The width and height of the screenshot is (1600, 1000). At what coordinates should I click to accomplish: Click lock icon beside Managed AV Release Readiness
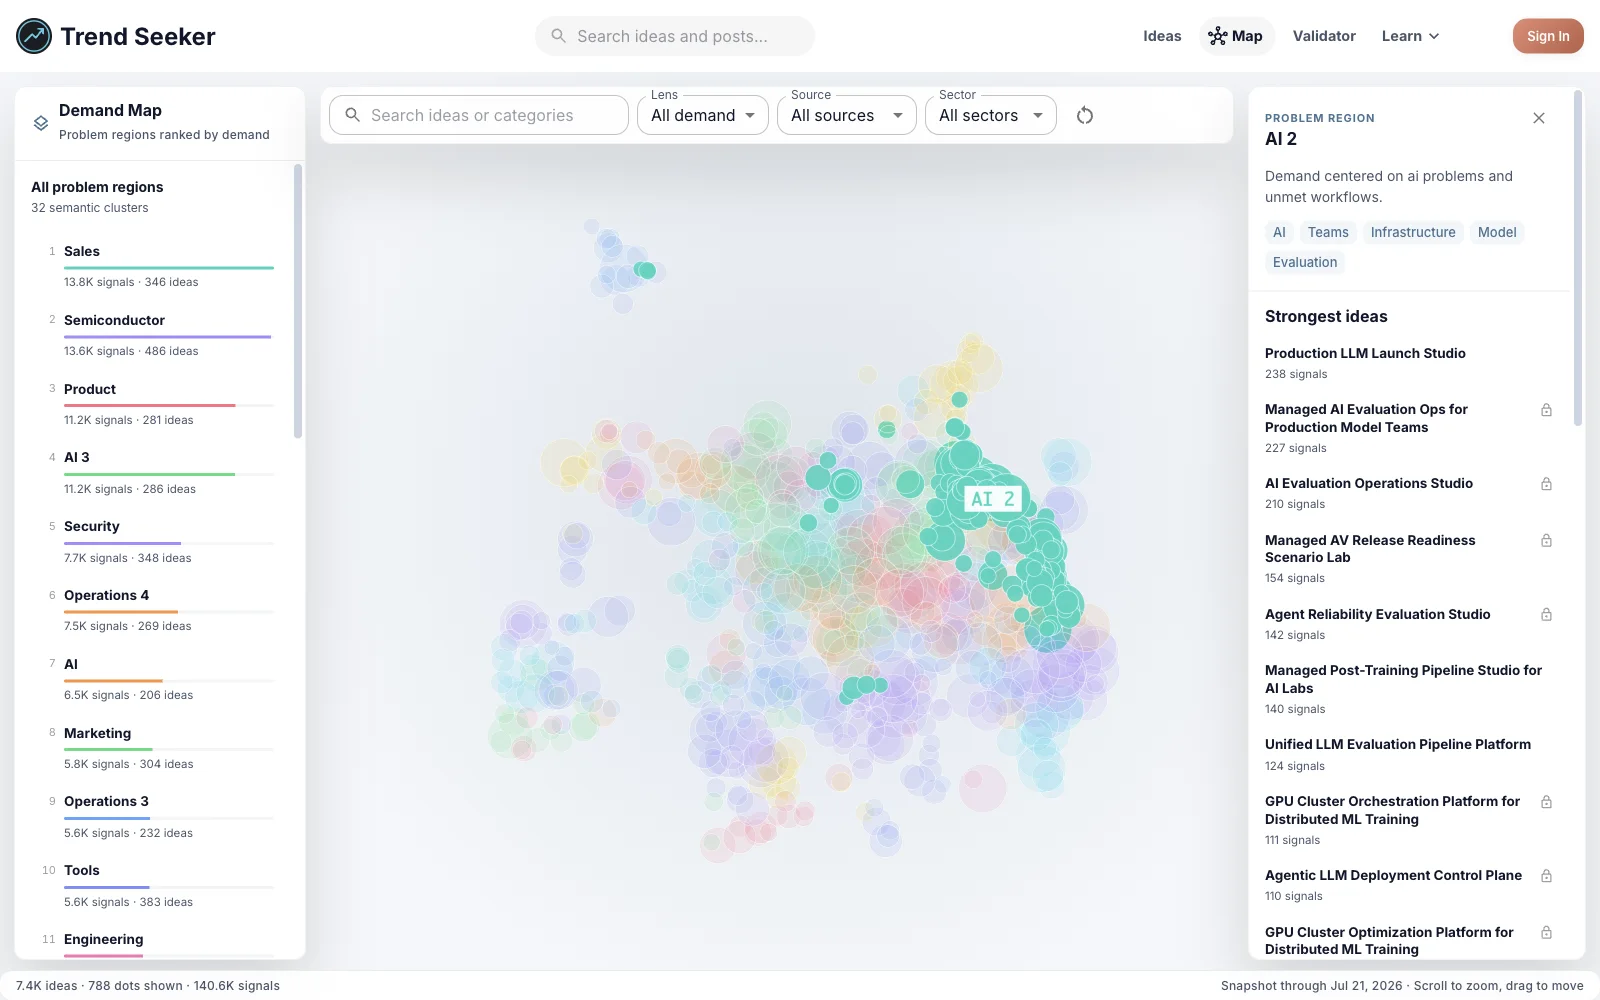tap(1546, 541)
